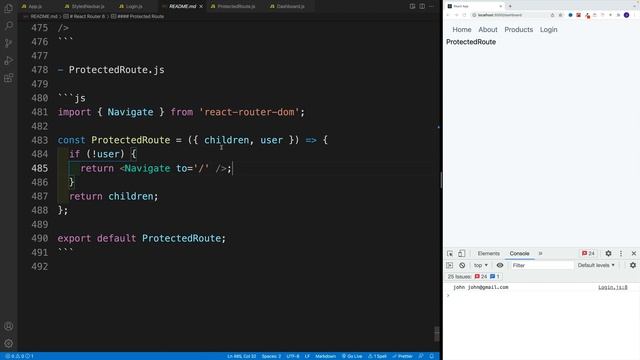
Task: Open a new browser tab
Action: [x=510, y=6]
